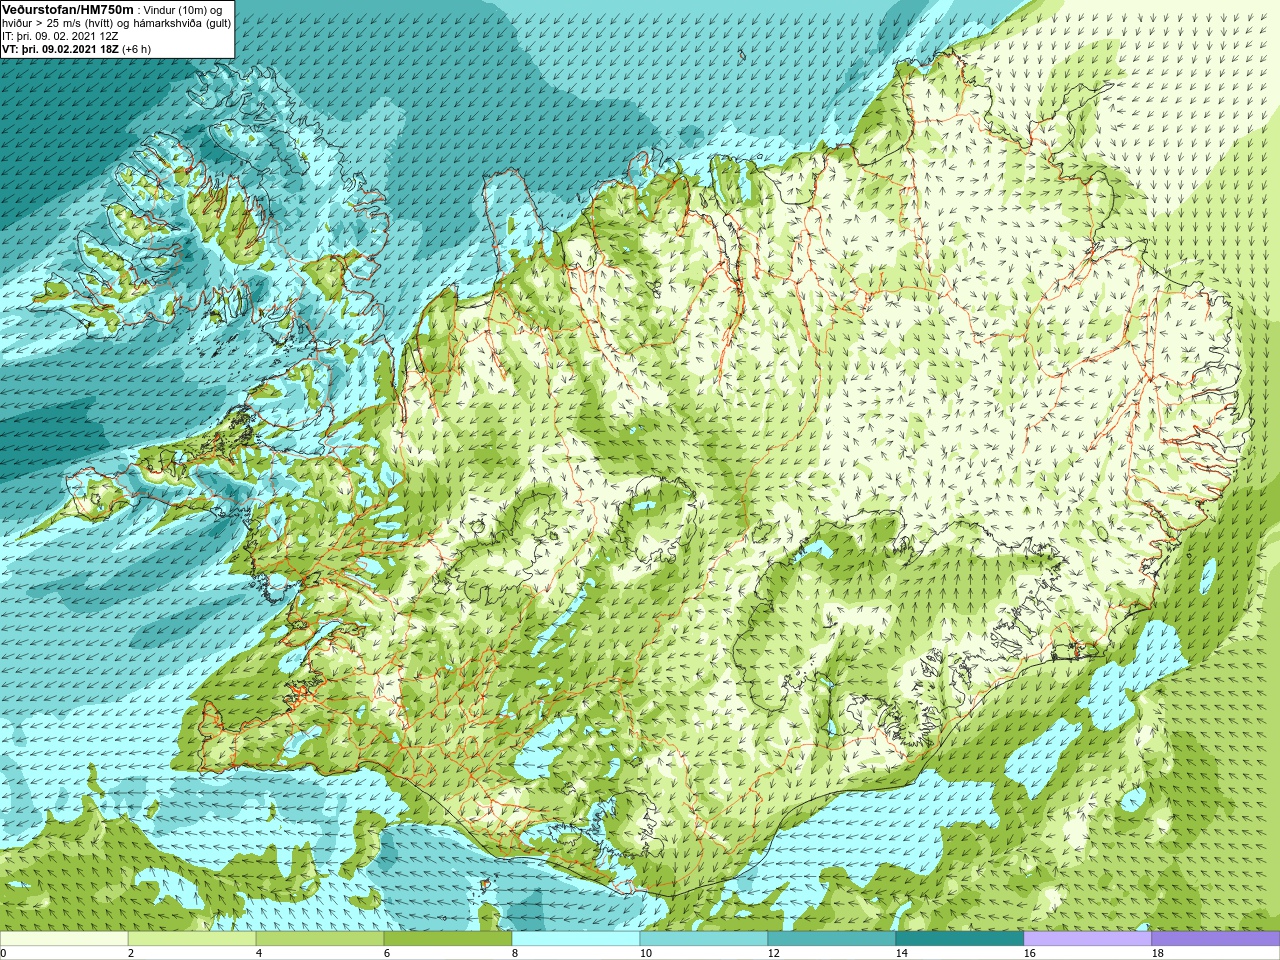
Task: Select the lavender 16–18 m/s legend swatch
Action: [1088, 939]
